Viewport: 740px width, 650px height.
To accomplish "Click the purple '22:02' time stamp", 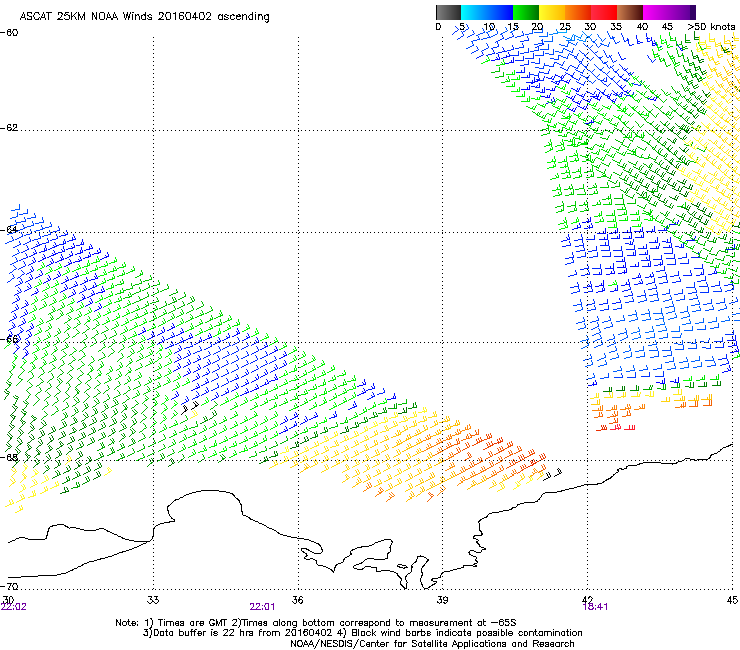I will click(x=14, y=607).
